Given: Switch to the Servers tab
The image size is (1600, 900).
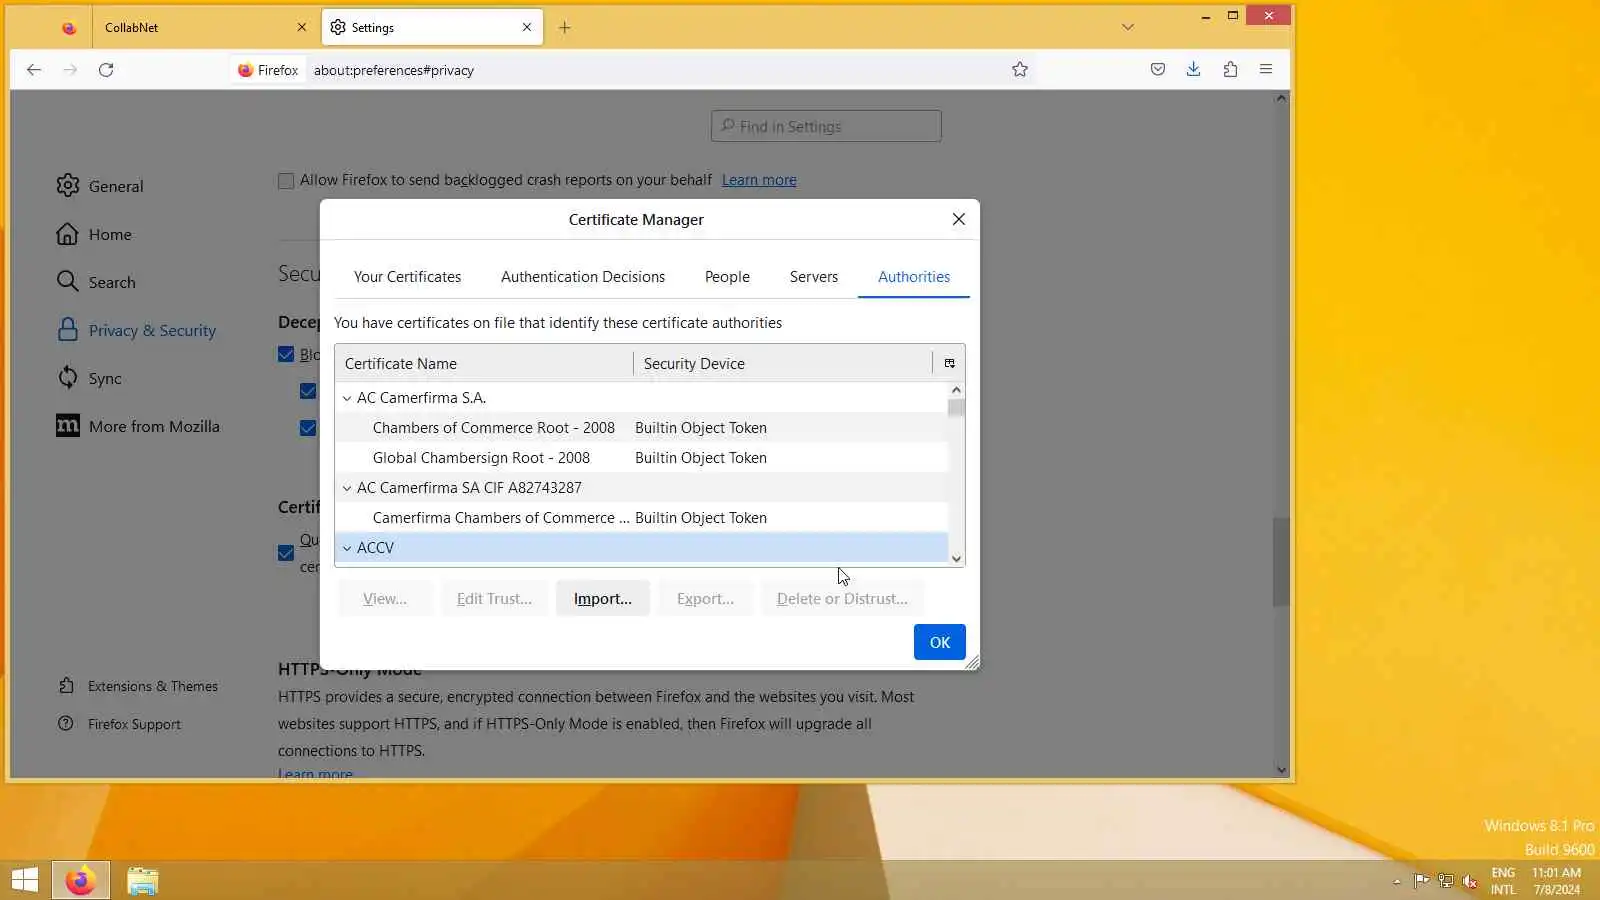Looking at the screenshot, I should [814, 277].
